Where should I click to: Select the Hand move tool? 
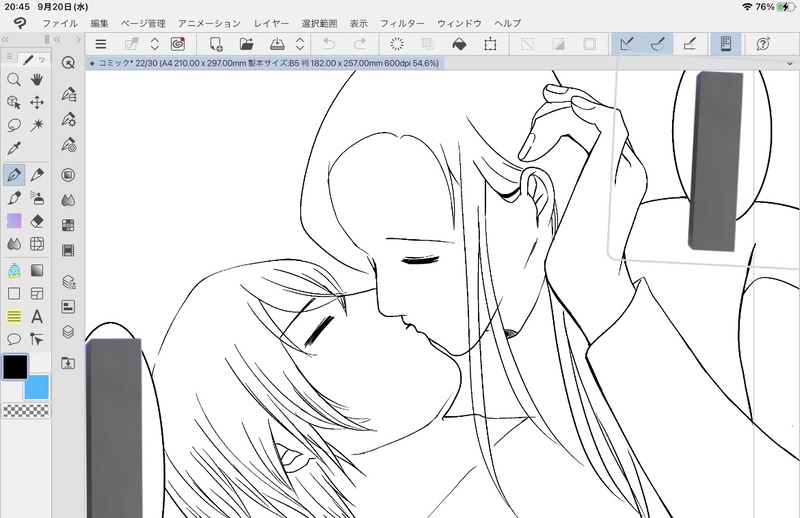tap(37, 80)
